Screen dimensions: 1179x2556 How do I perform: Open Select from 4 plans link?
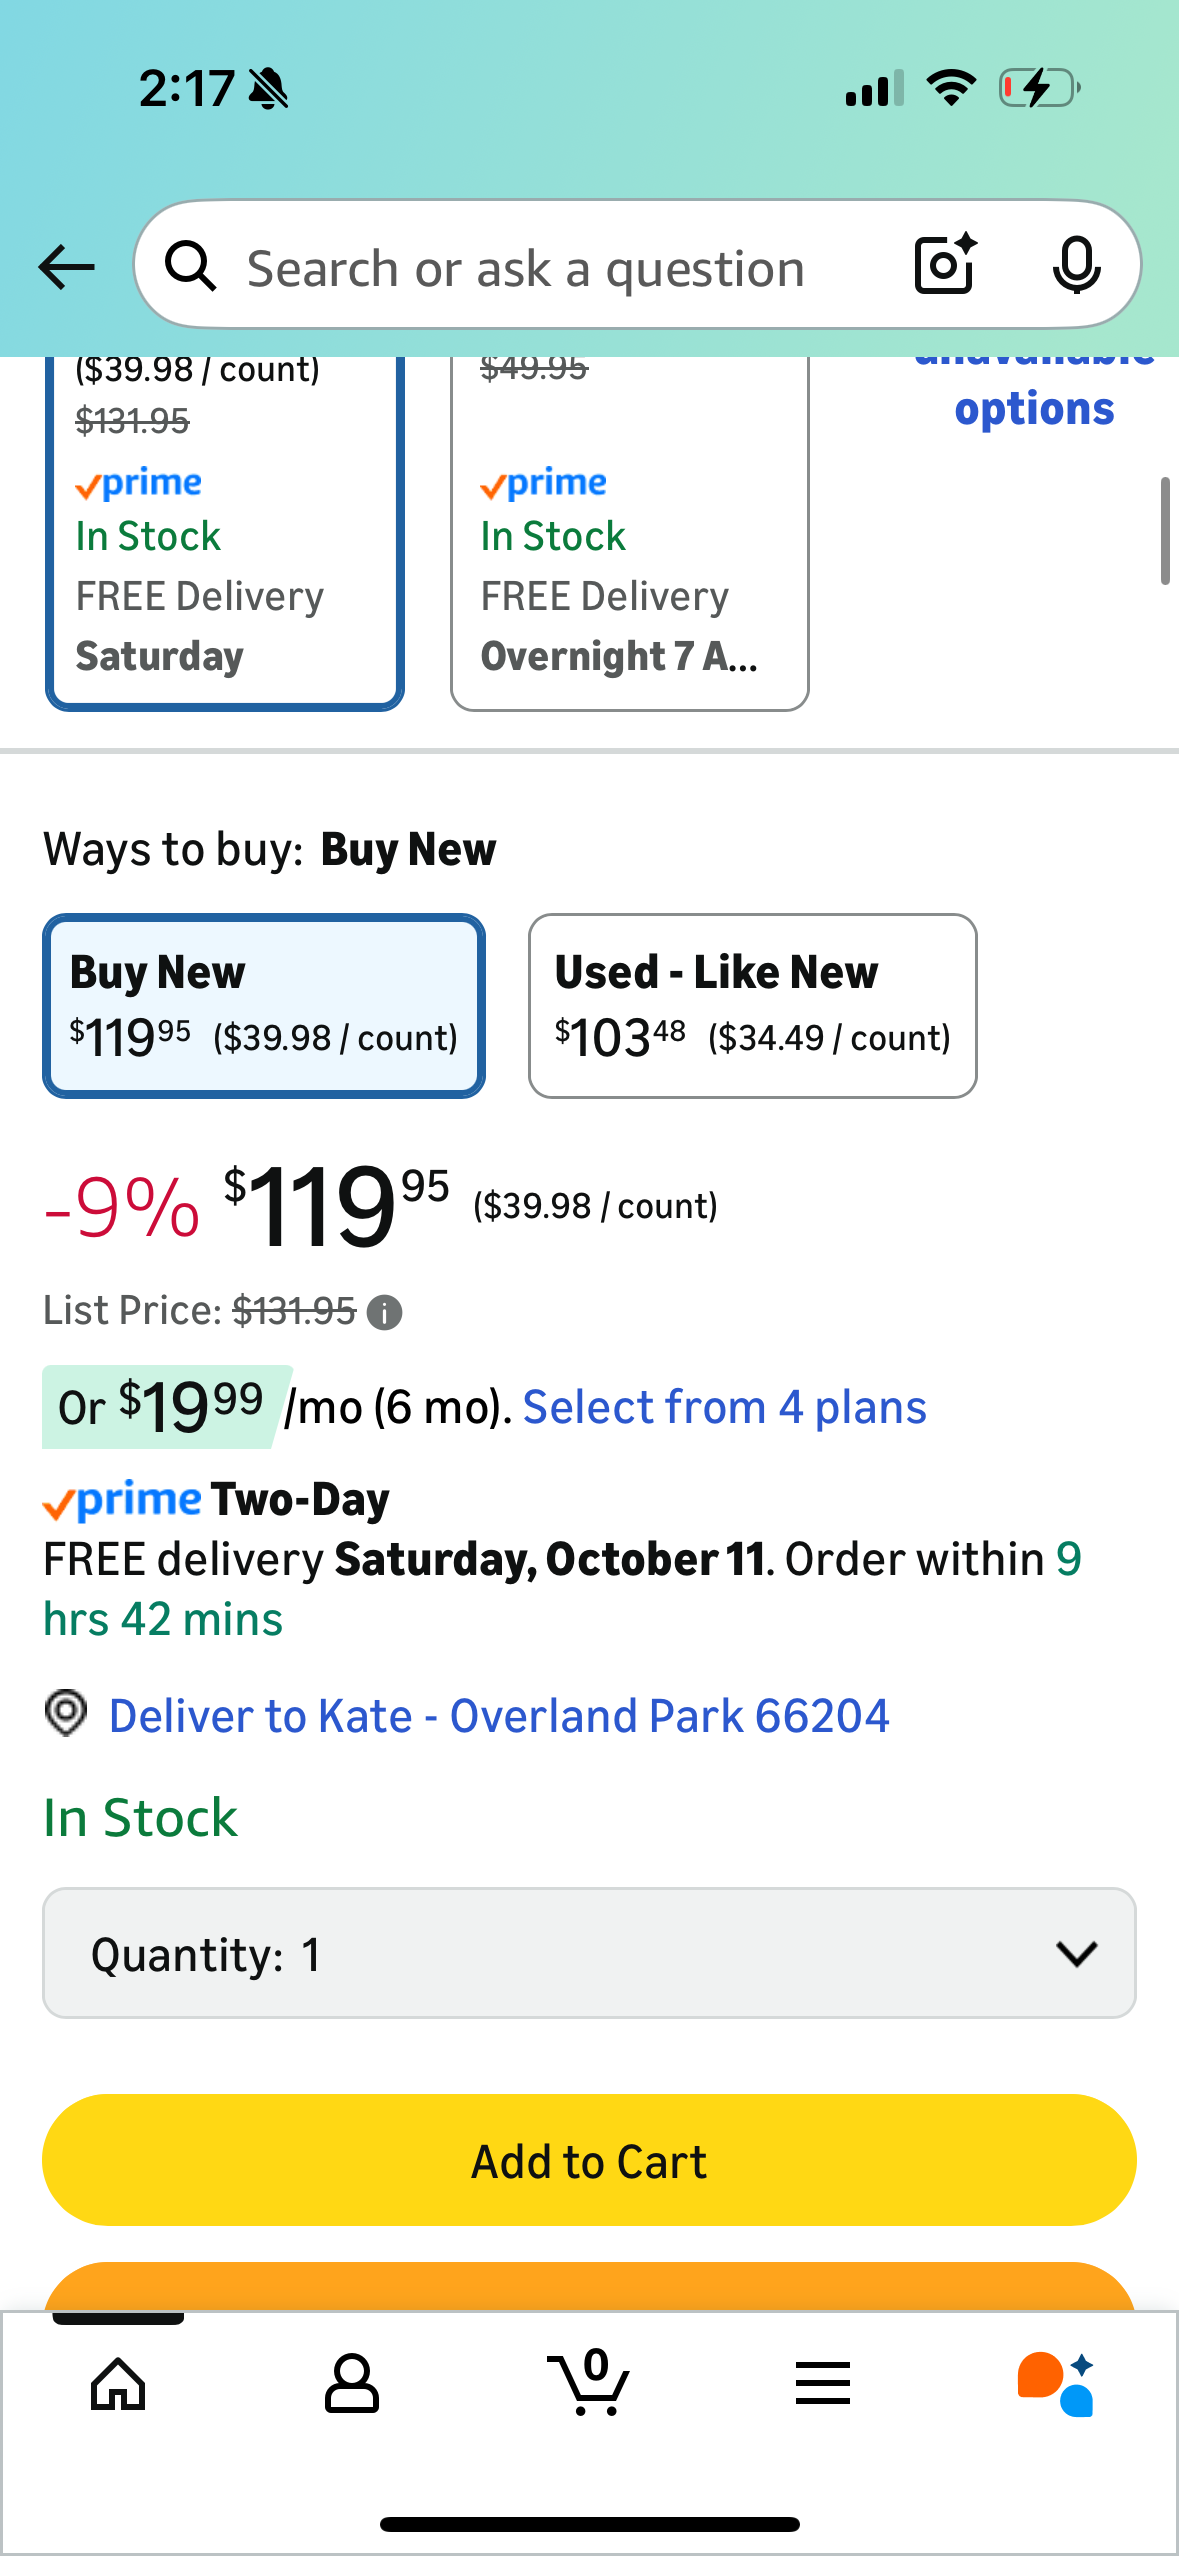[725, 1407]
